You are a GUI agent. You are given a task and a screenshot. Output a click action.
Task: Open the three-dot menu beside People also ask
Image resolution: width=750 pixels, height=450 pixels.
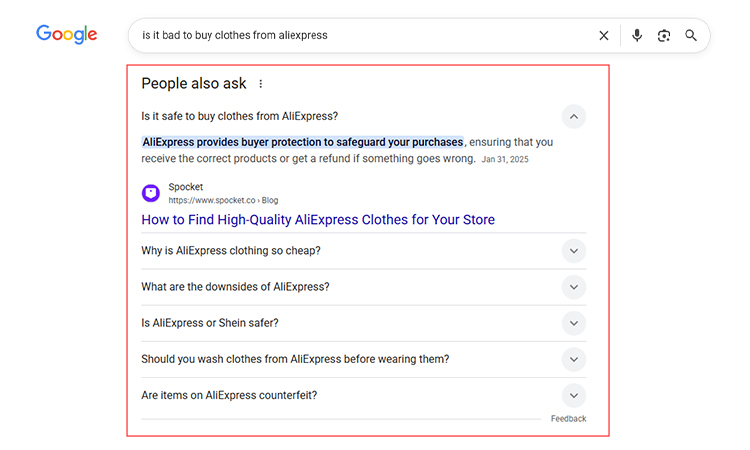pyautogui.click(x=261, y=84)
